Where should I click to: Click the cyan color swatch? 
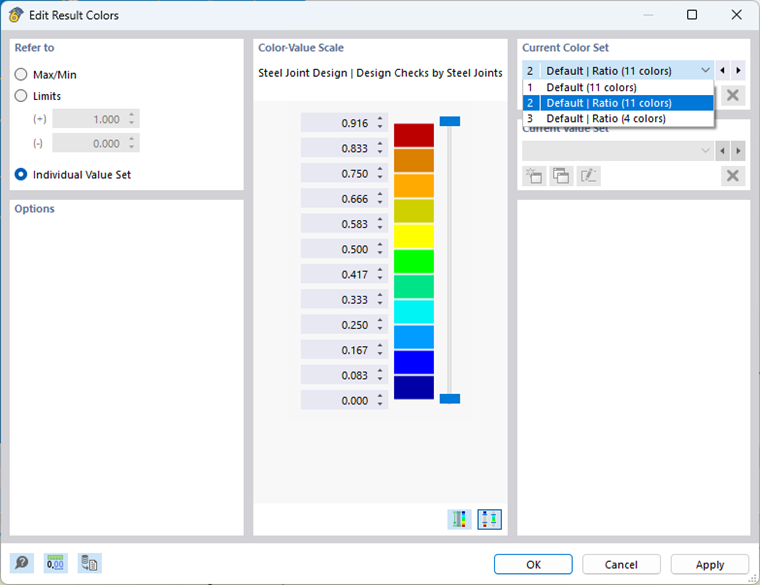pyautogui.click(x=413, y=312)
